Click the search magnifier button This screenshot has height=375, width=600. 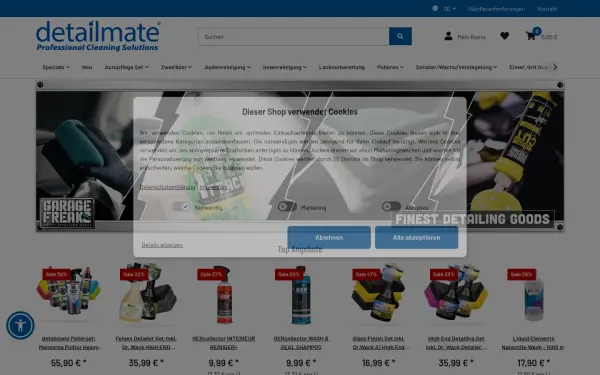click(400, 36)
